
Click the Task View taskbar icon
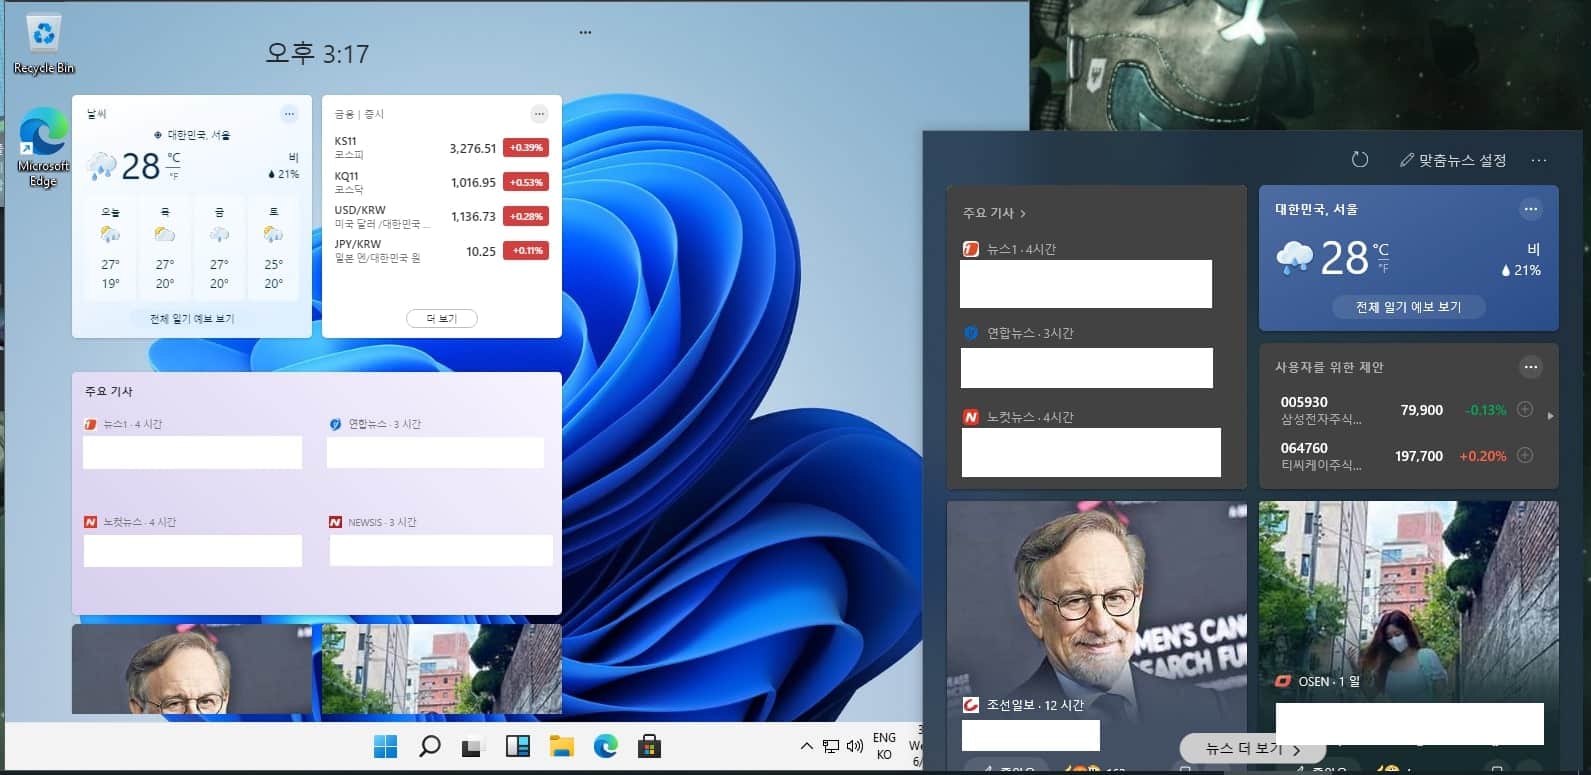click(x=473, y=746)
